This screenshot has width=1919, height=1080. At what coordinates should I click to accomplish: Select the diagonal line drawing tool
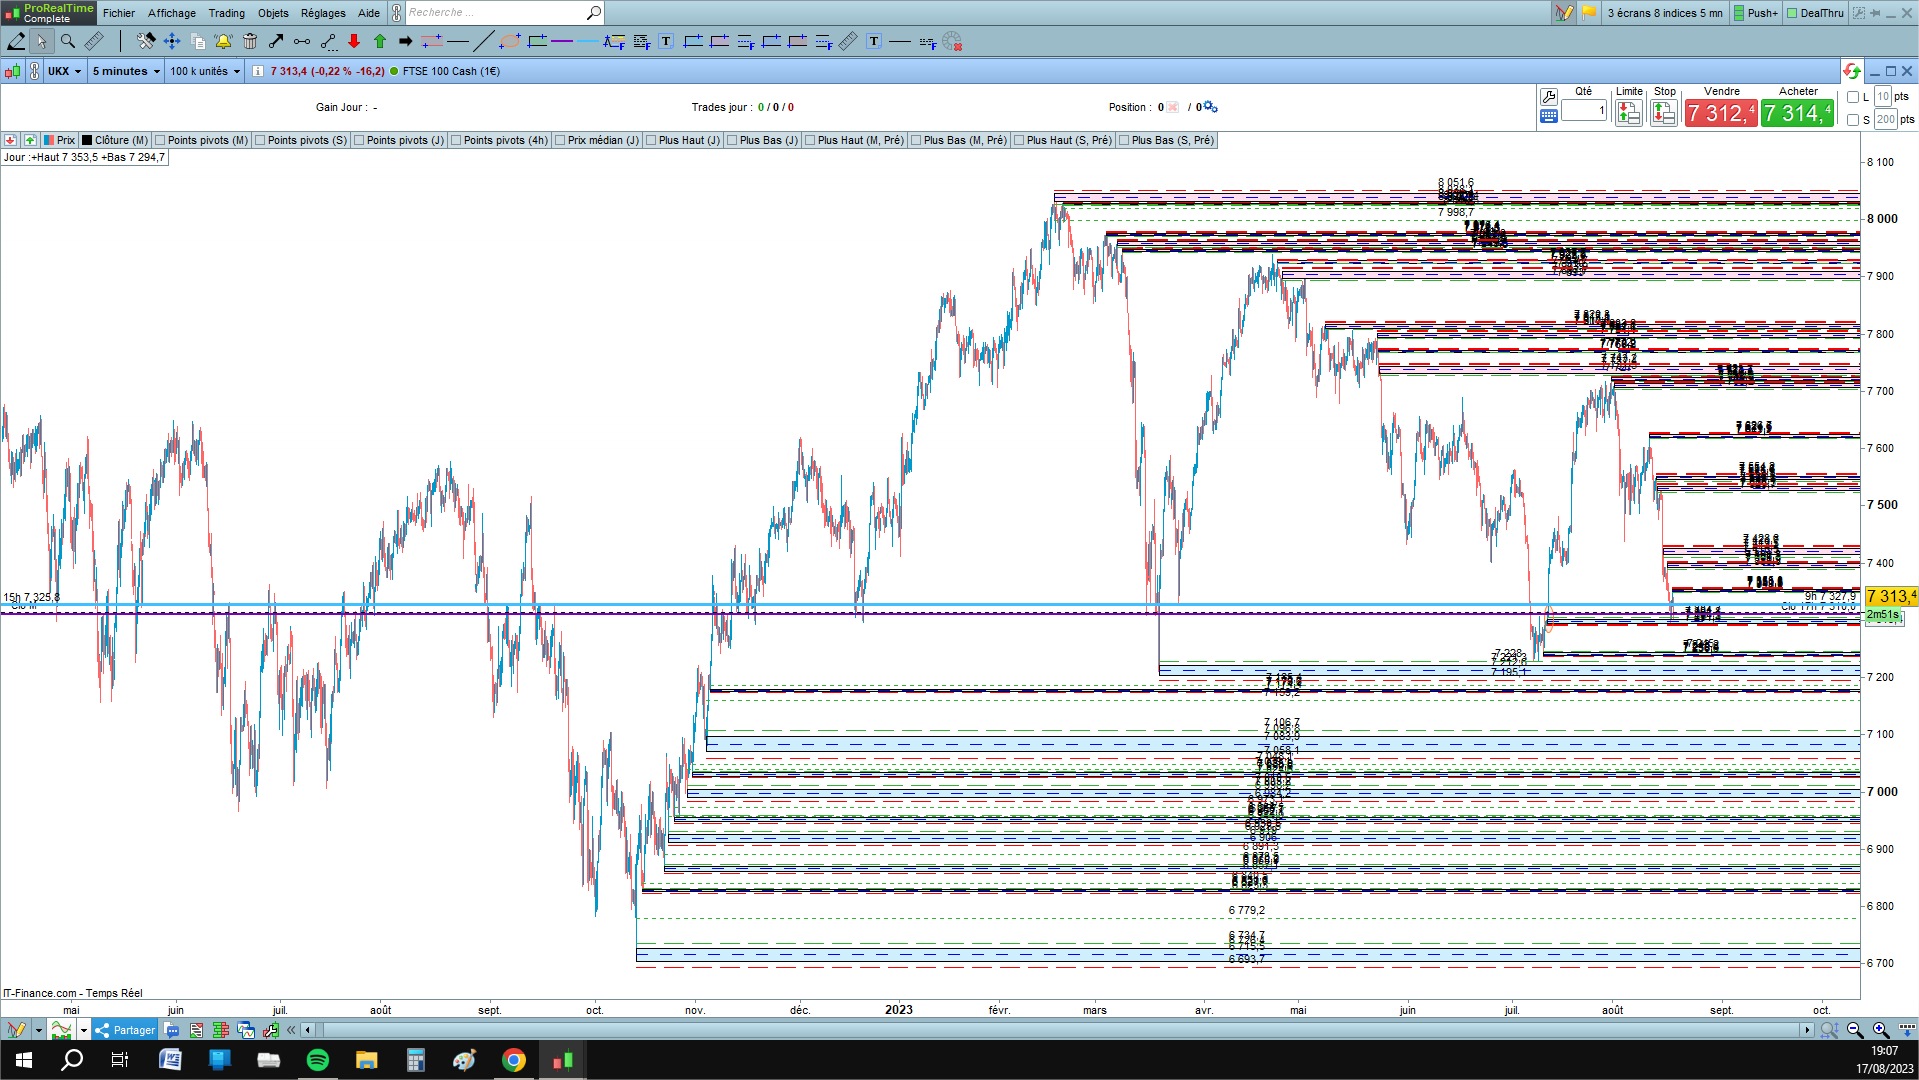484,41
